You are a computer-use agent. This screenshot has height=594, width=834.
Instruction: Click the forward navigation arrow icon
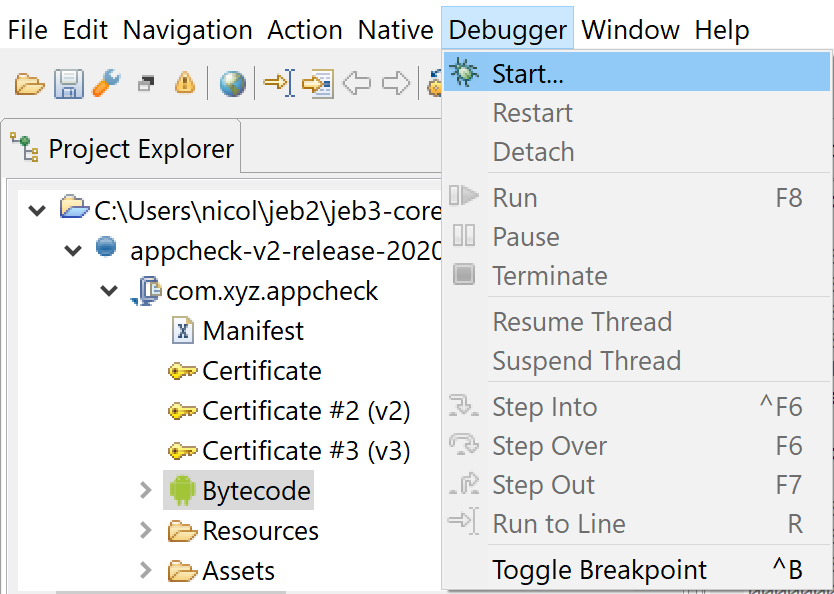(x=396, y=83)
